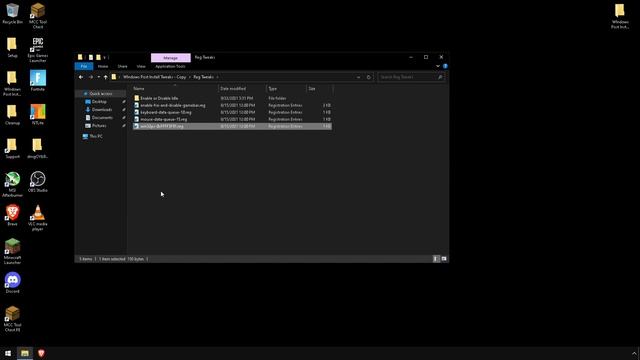Click the Manage contextual tab

click(x=171, y=58)
